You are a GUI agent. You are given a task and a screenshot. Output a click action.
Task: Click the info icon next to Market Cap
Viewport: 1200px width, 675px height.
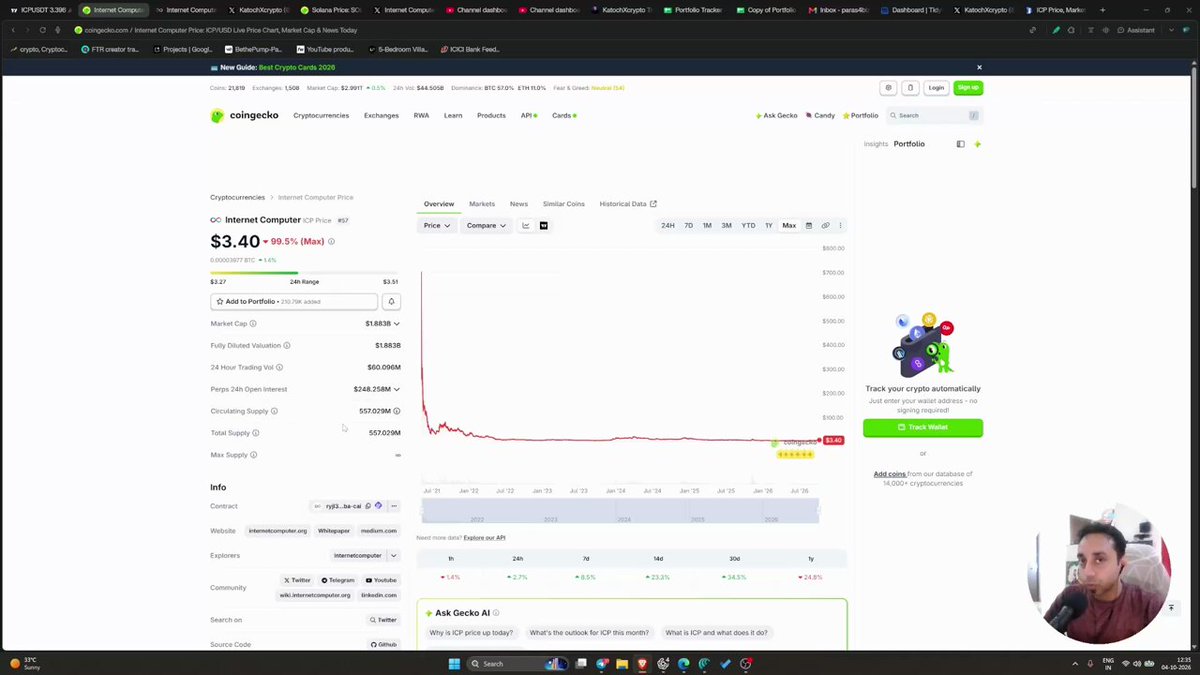(x=253, y=324)
